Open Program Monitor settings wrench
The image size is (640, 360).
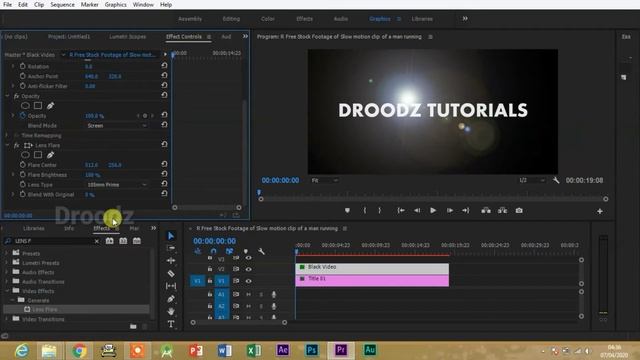[x=556, y=180]
